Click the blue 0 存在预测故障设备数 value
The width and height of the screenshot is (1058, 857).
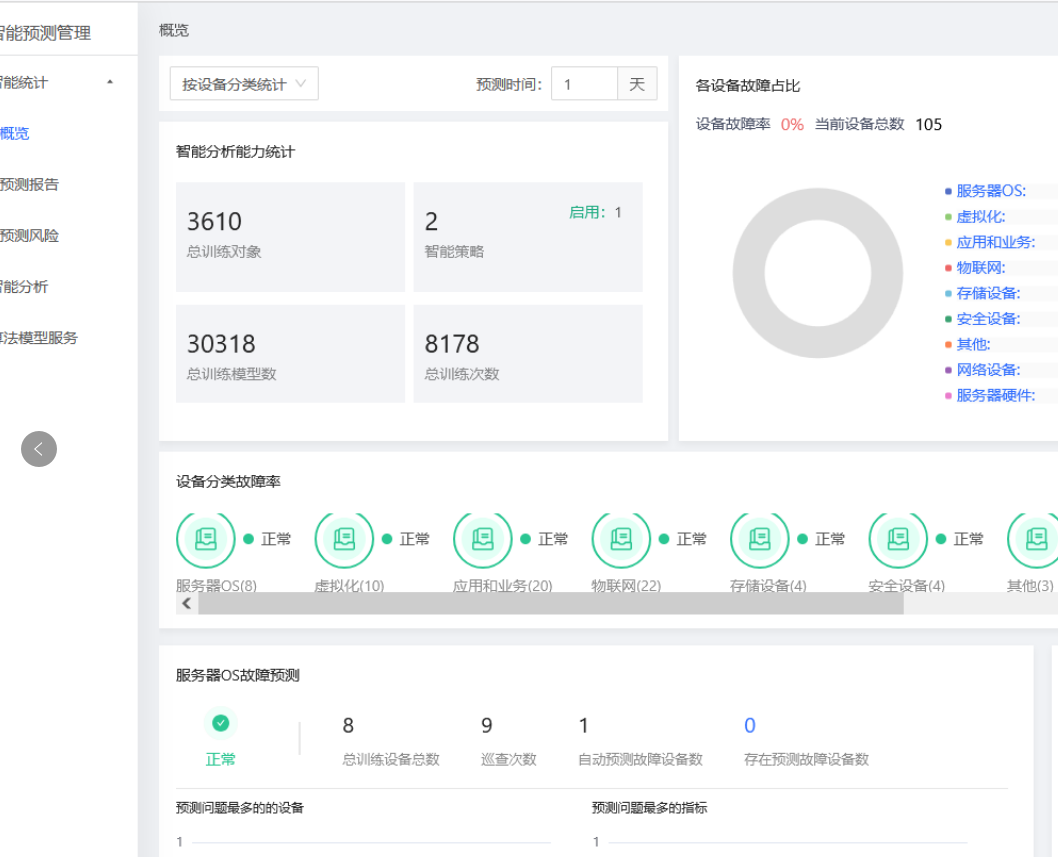tap(750, 725)
